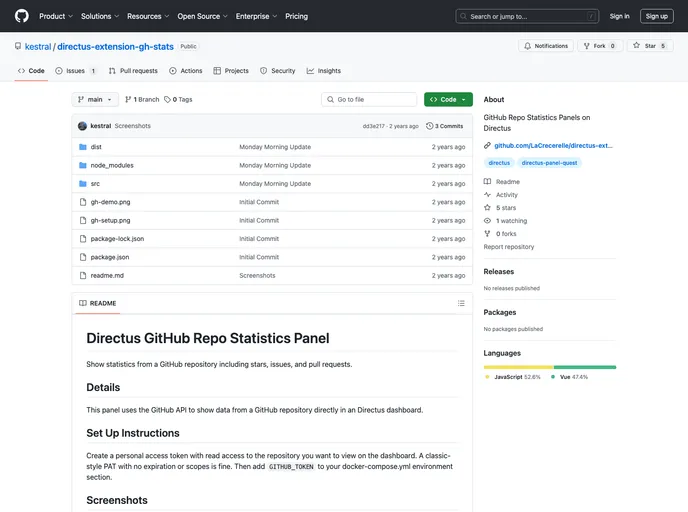Click kestral's avatar in commit row
This screenshot has width=688, height=512.
click(82, 126)
